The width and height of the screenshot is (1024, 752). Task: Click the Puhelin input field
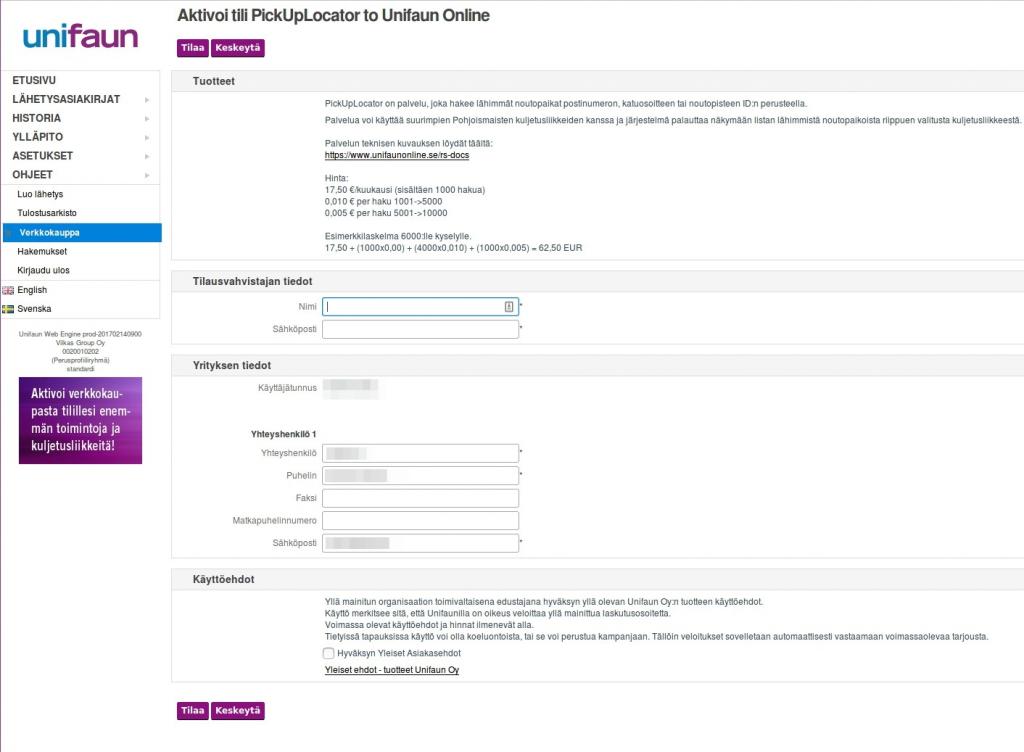tap(421, 475)
